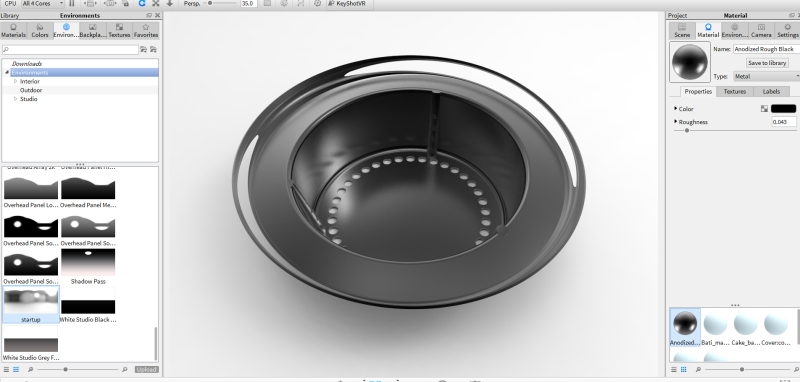Select White Studio Black environment thumbnail
The width and height of the screenshot is (800, 382).
click(x=88, y=304)
